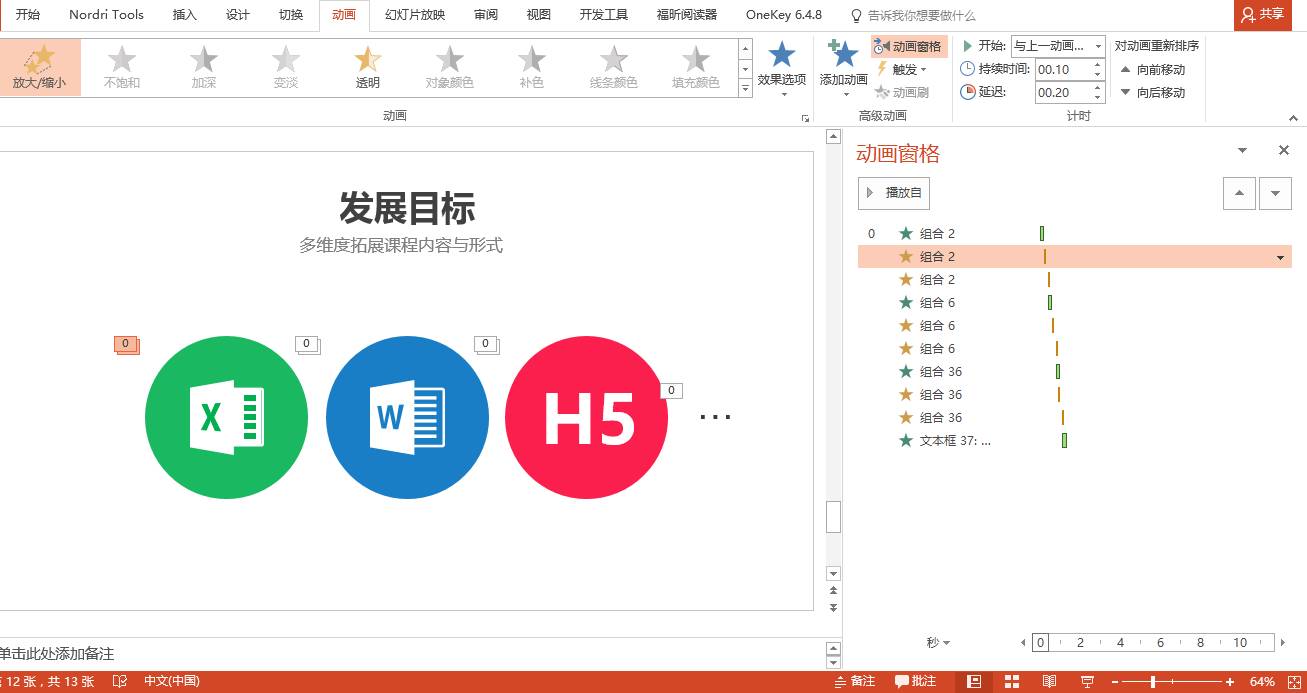The width and height of the screenshot is (1307, 693).
Task: Click the red H5 circle on slide
Action: pyautogui.click(x=586, y=417)
